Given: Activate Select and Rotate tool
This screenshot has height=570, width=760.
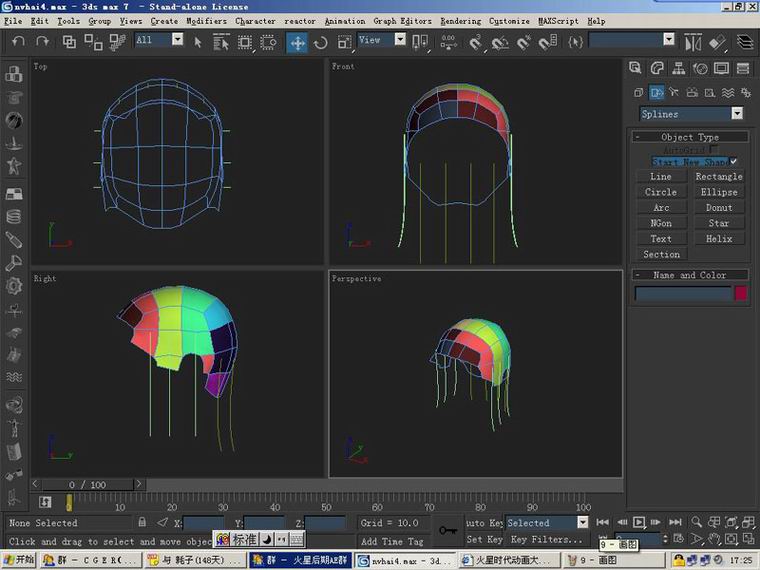Looking at the screenshot, I should click(x=320, y=43).
